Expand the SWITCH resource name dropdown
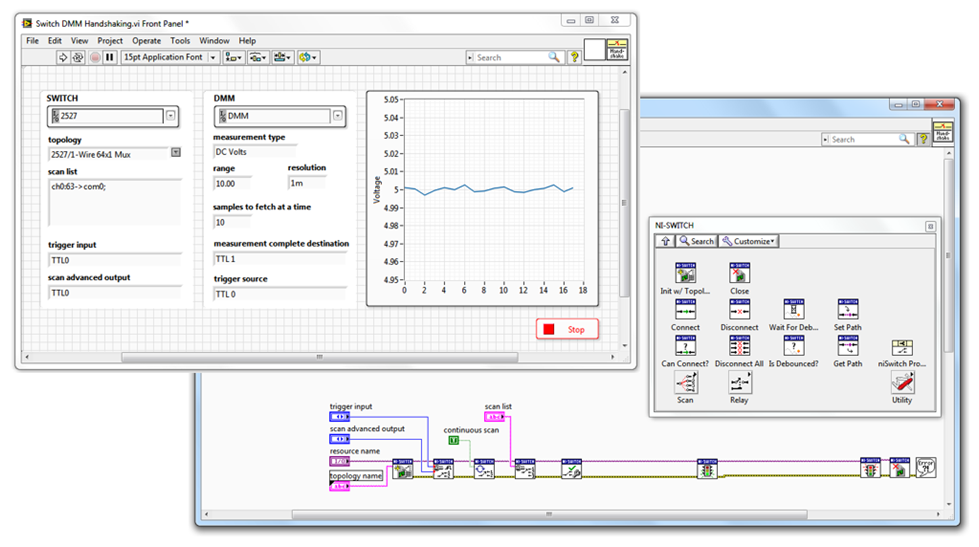 (x=170, y=116)
